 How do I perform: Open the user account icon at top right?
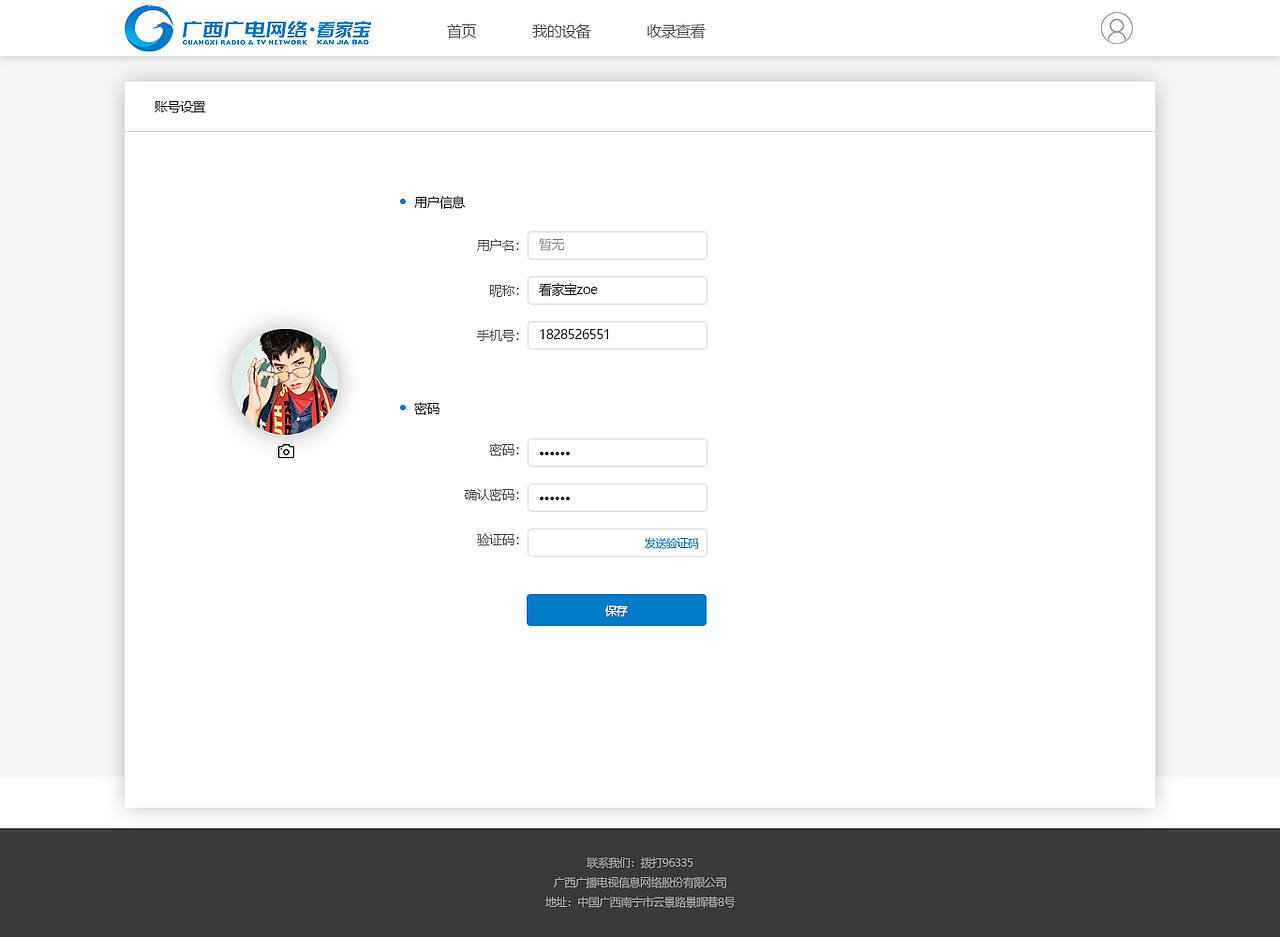(x=1116, y=28)
